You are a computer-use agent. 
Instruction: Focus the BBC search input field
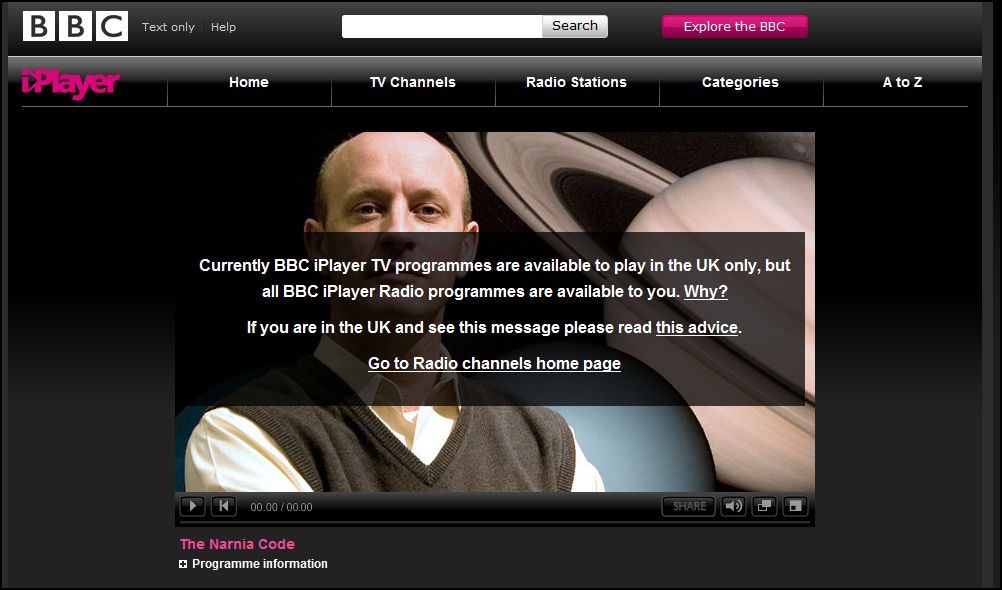[x=442, y=26]
